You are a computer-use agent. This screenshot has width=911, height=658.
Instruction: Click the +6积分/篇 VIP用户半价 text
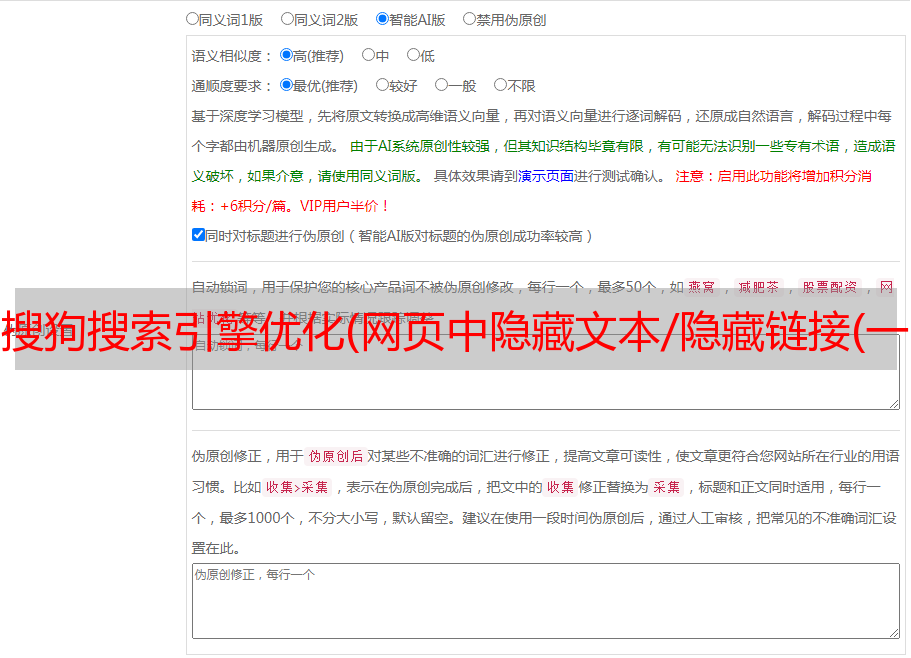coord(304,206)
